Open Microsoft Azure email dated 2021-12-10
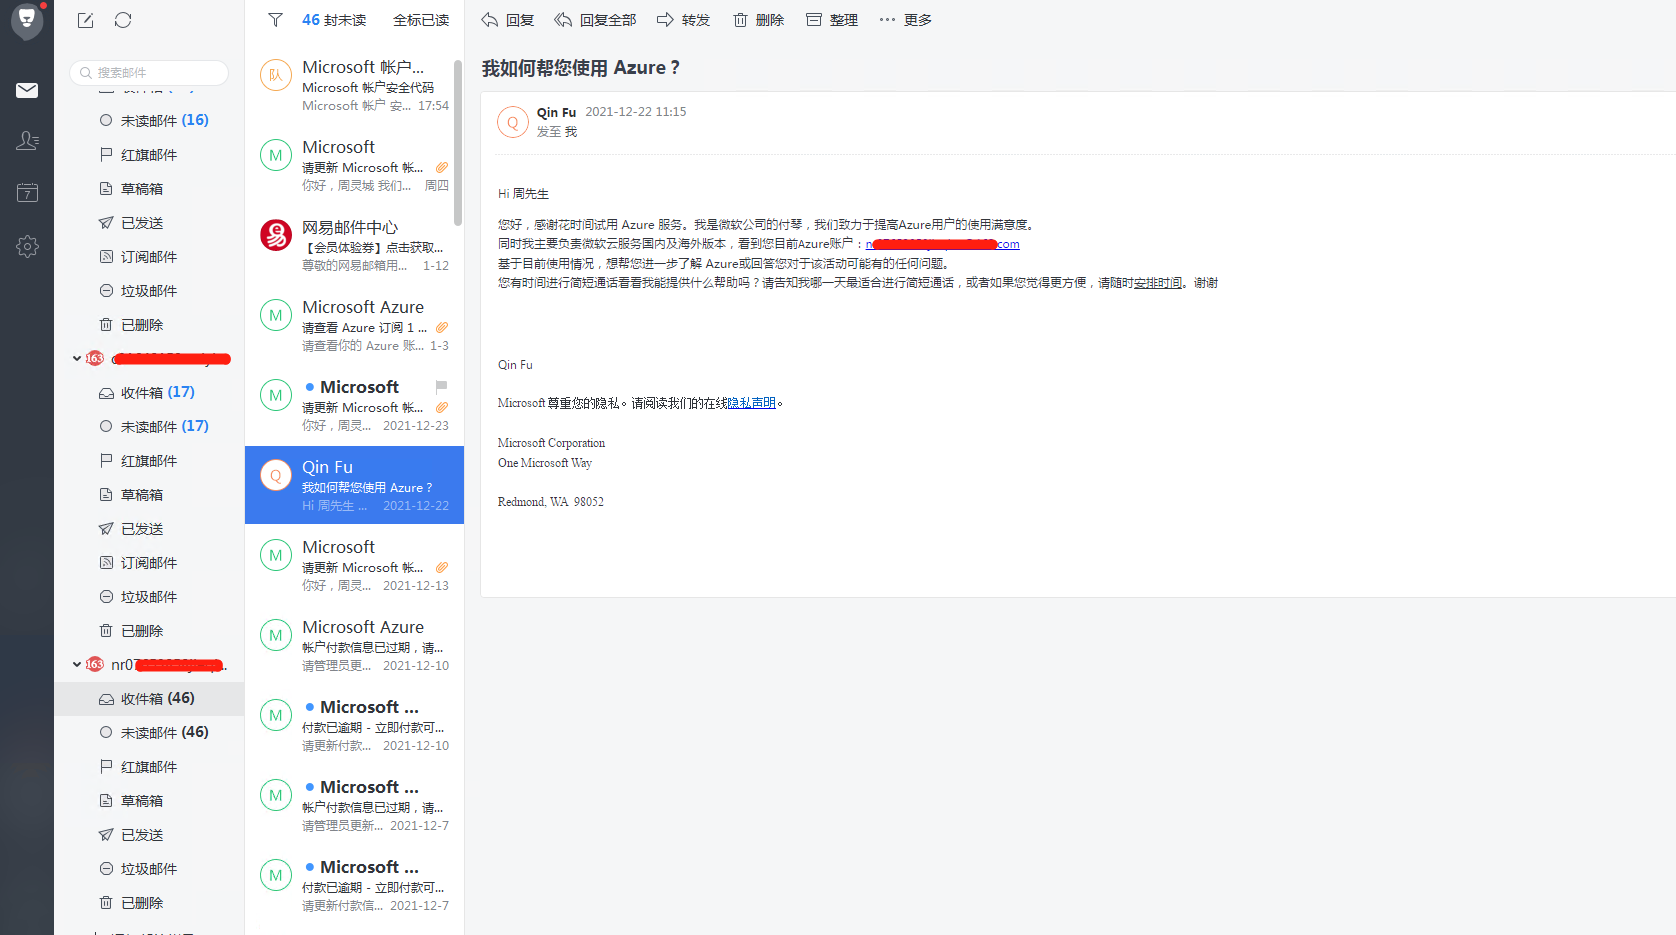Viewport: 1676px width, 935px height. [x=354, y=645]
